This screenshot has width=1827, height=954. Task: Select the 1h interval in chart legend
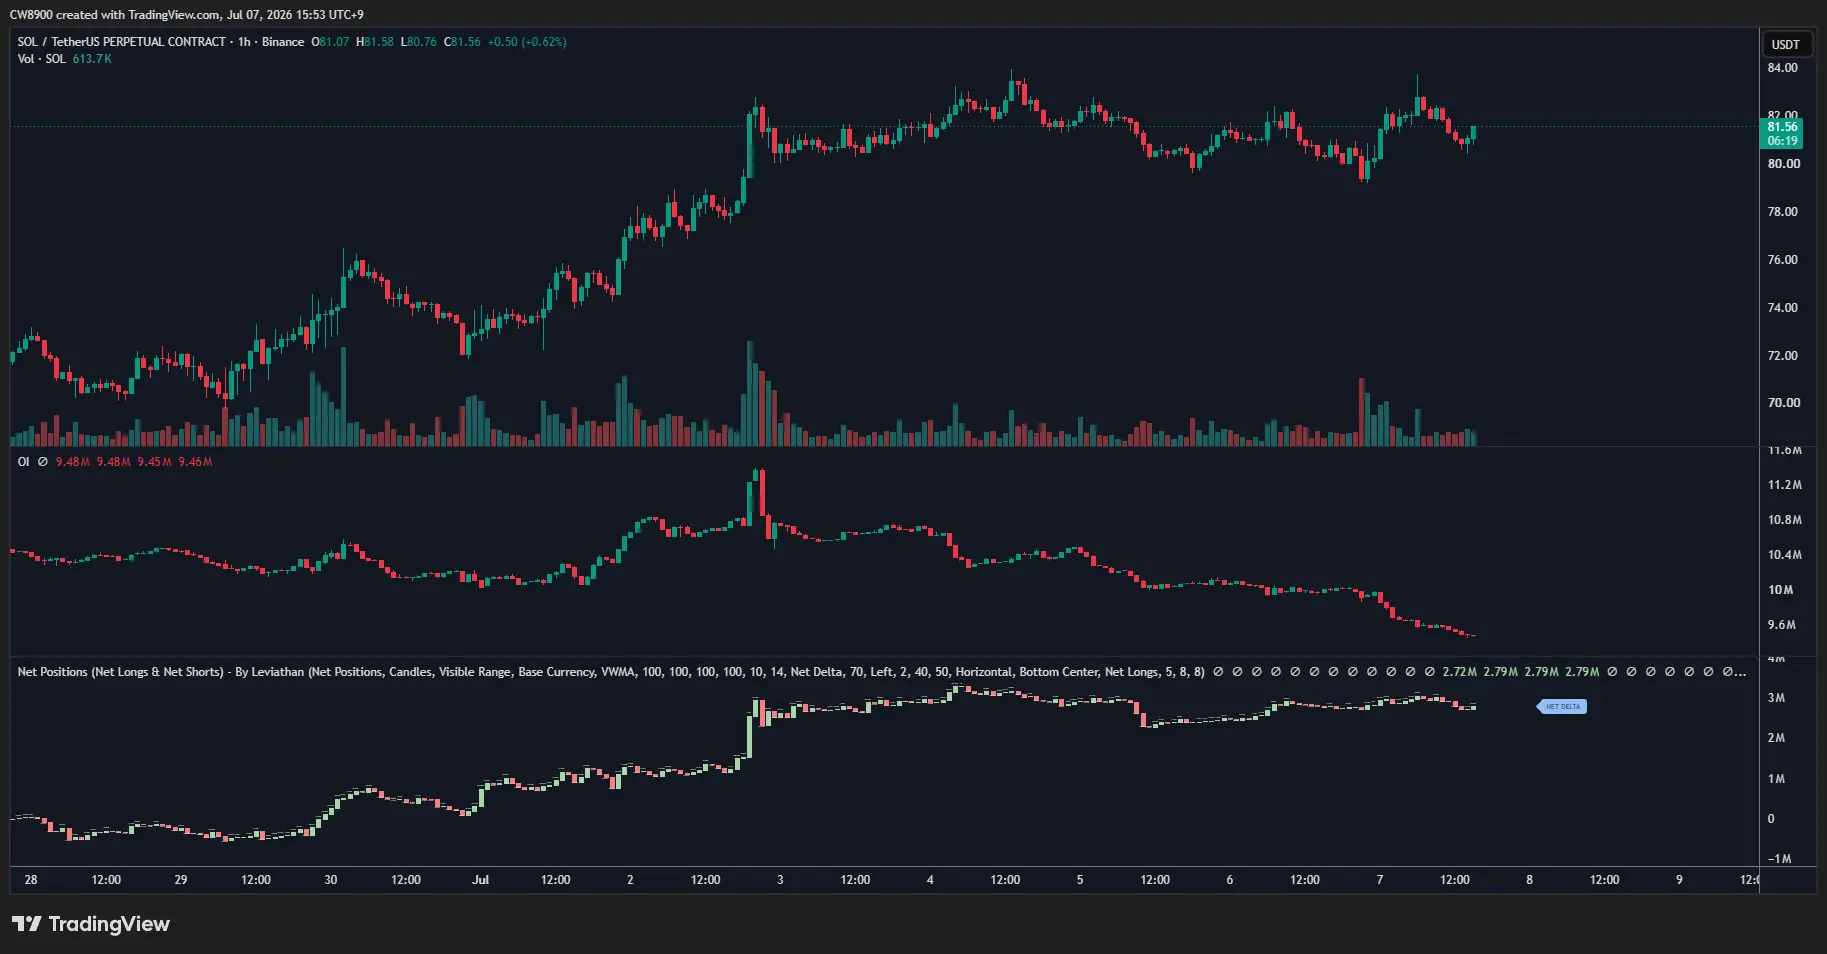tap(244, 42)
